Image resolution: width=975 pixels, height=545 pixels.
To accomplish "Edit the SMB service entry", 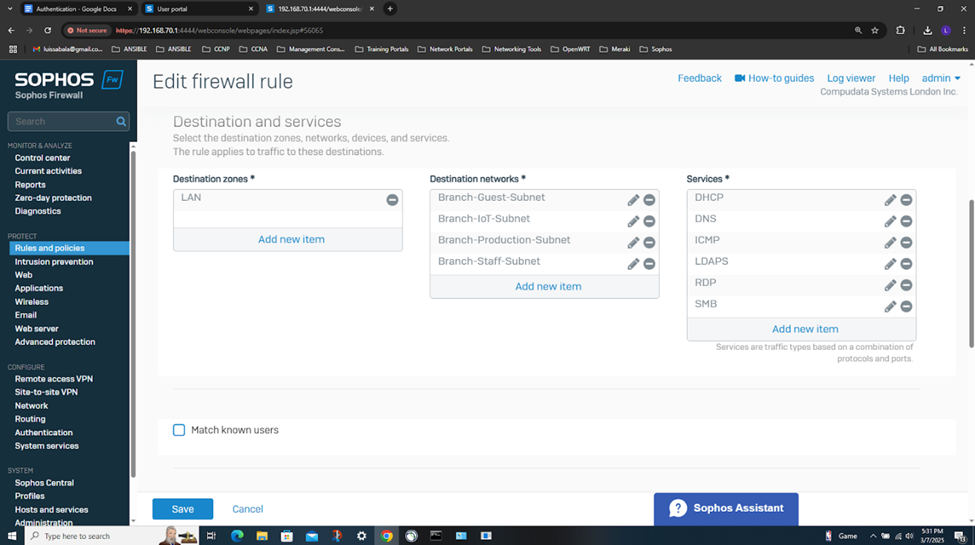I will (x=890, y=306).
